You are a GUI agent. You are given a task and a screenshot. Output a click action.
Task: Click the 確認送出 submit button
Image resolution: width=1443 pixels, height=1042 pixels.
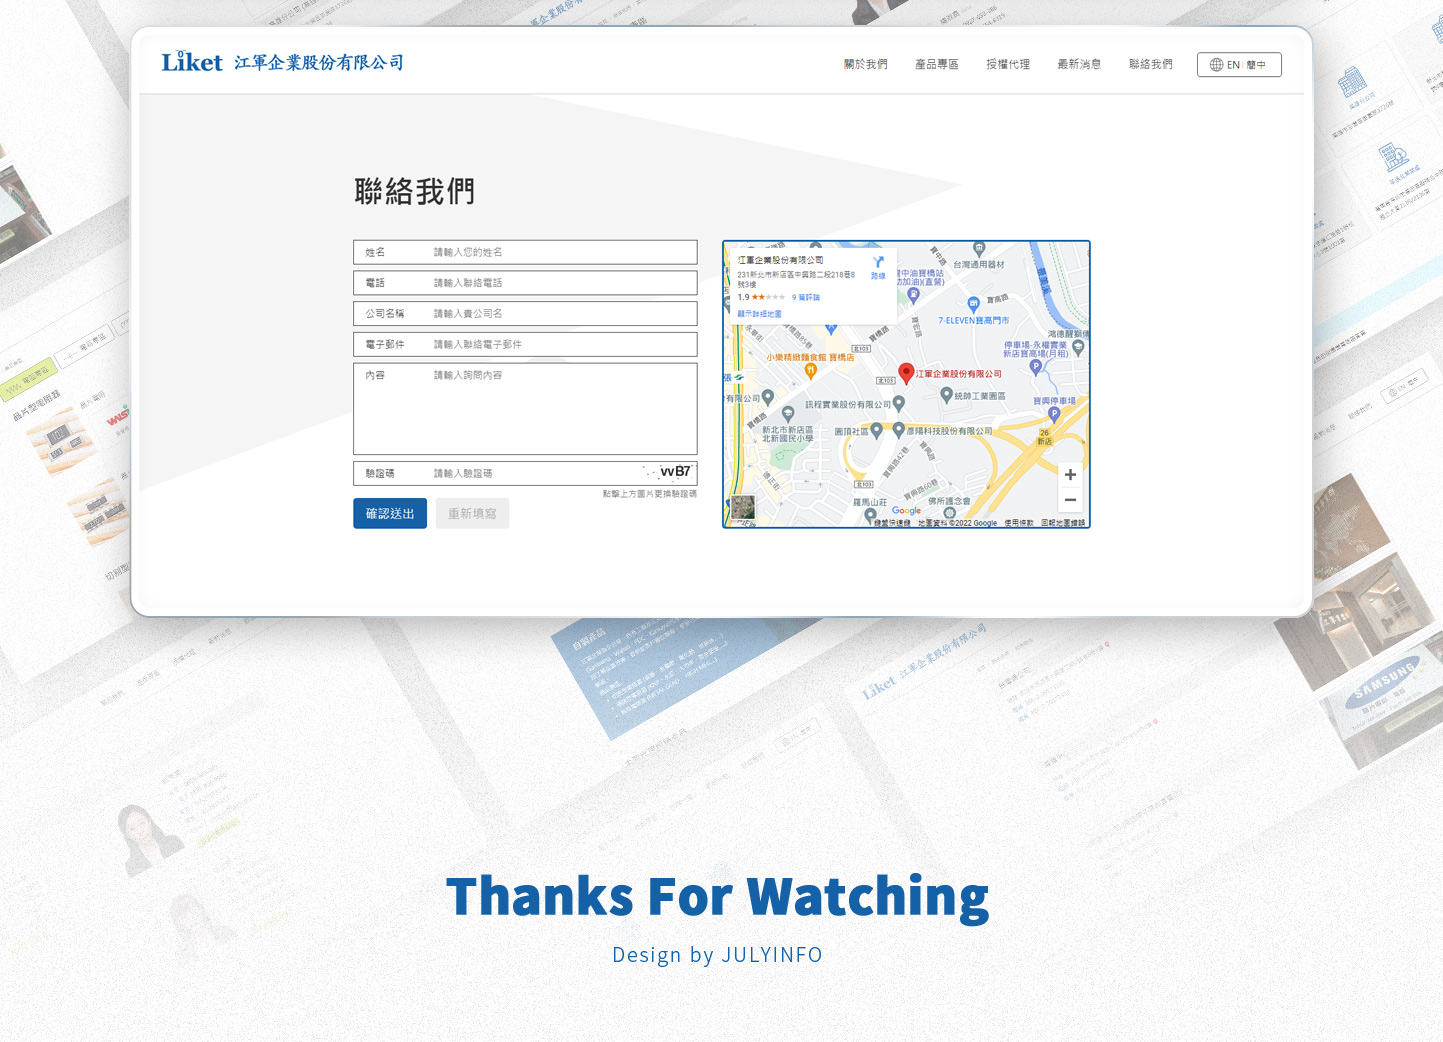tap(390, 514)
